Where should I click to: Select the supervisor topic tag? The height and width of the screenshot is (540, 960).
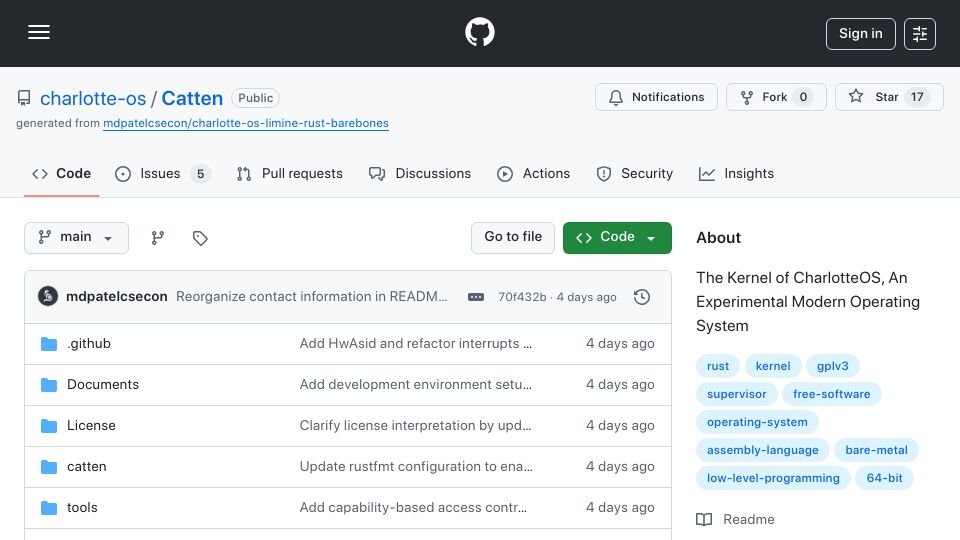[x=737, y=394]
